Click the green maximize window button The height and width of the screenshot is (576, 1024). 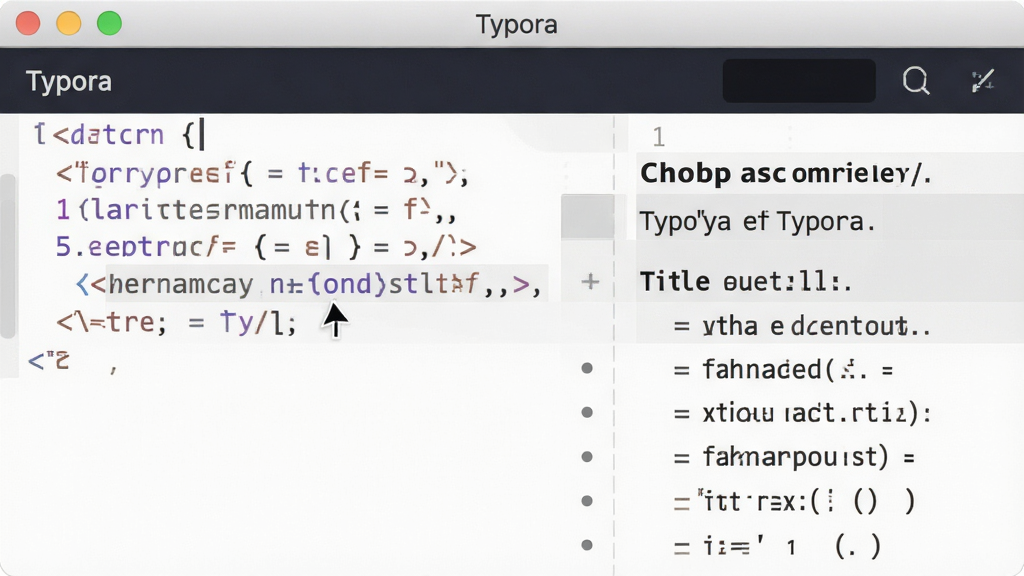tap(109, 24)
